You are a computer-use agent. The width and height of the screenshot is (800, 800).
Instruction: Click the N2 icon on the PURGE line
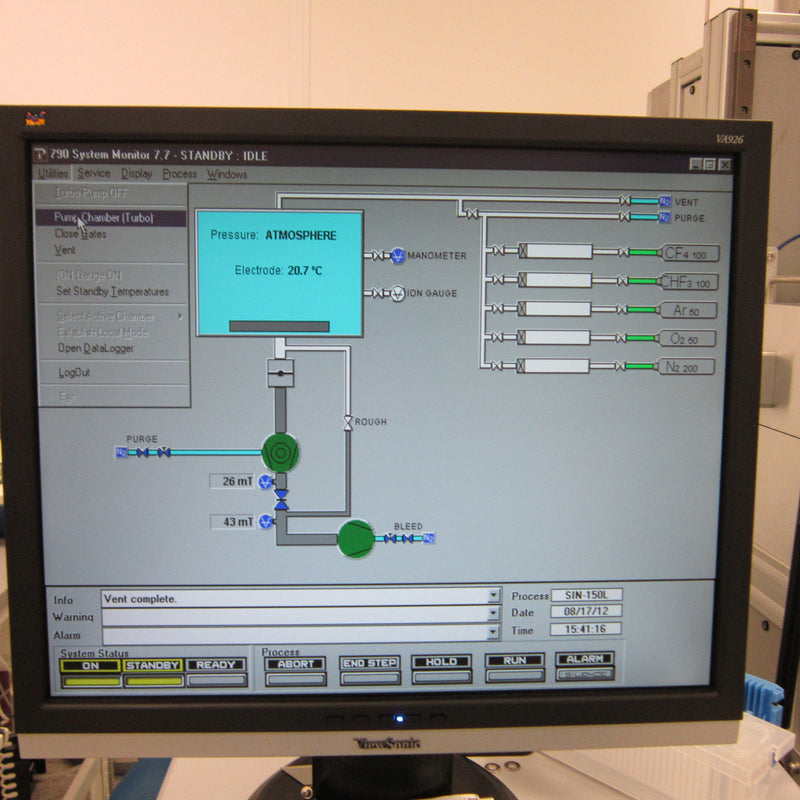click(119, 452)
